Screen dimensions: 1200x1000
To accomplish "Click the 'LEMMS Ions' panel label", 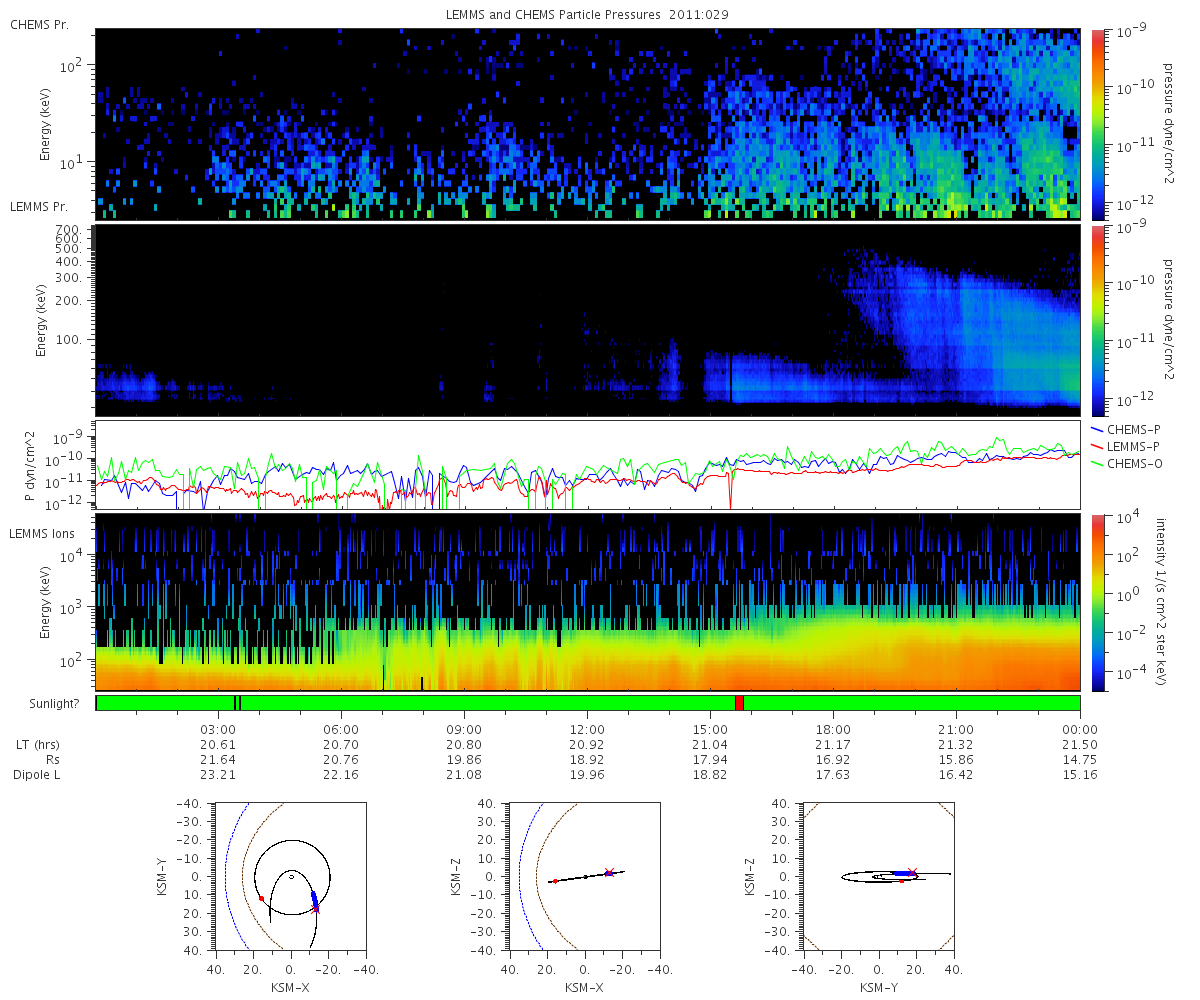I will tap(41, 536).
